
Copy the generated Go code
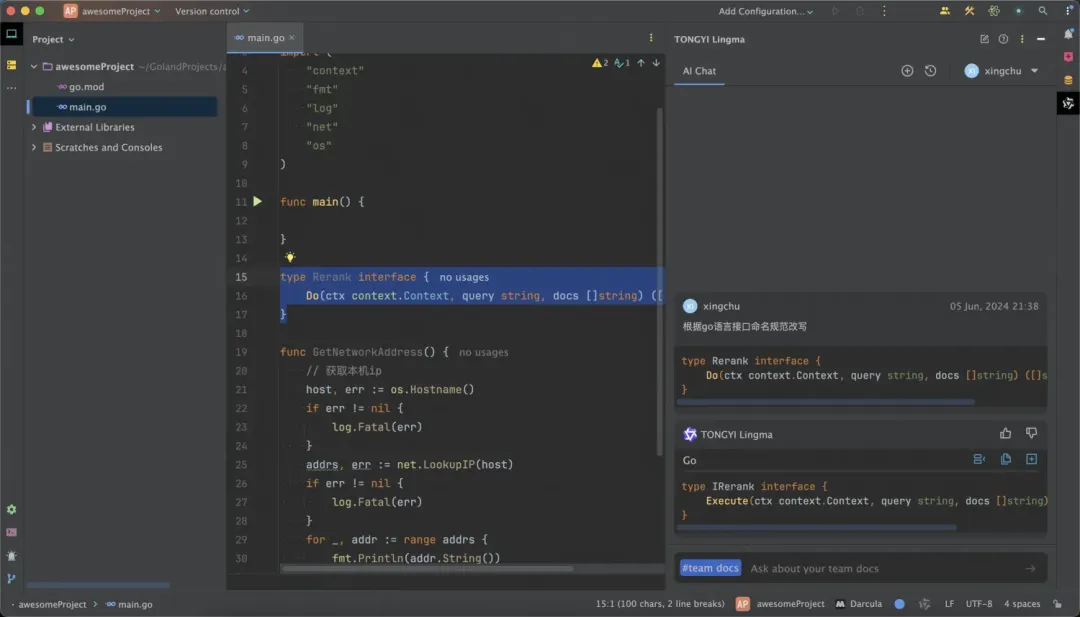pos(1006,459)
